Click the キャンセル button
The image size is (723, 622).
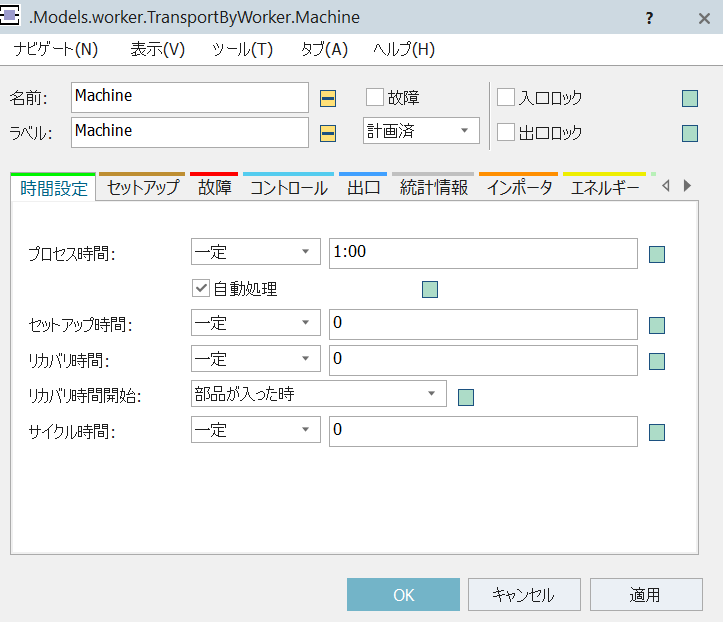pyautogui.click(x=524, y=594)
